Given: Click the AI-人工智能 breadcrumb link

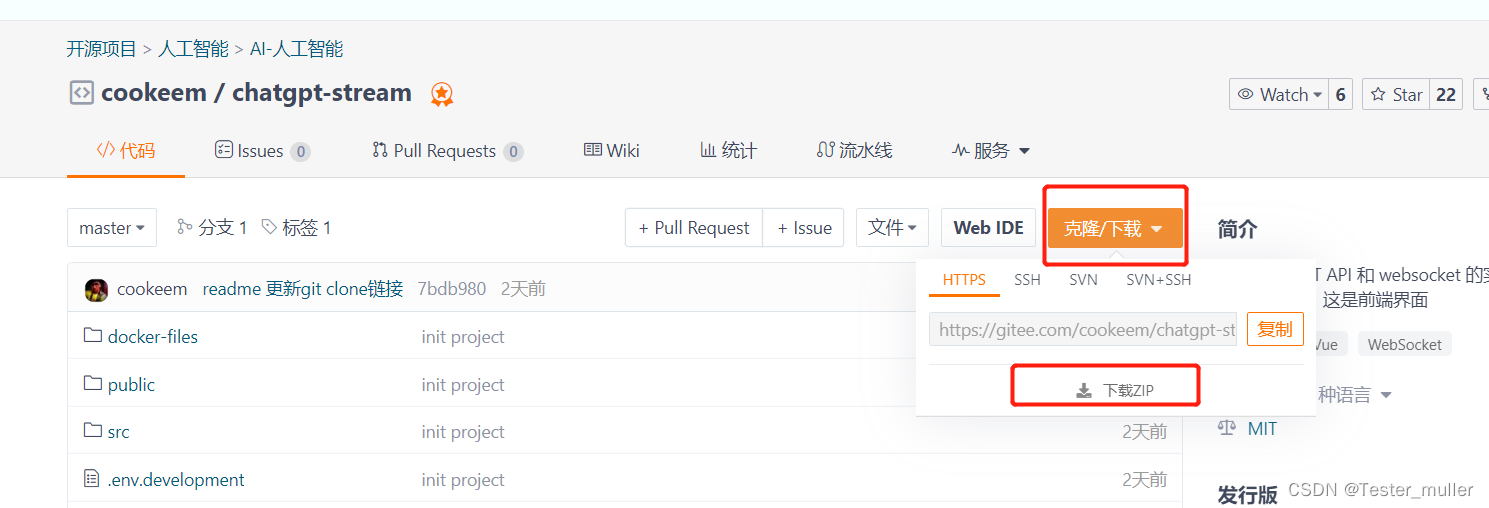Looking at the screenshot, I should coord(297,48).
